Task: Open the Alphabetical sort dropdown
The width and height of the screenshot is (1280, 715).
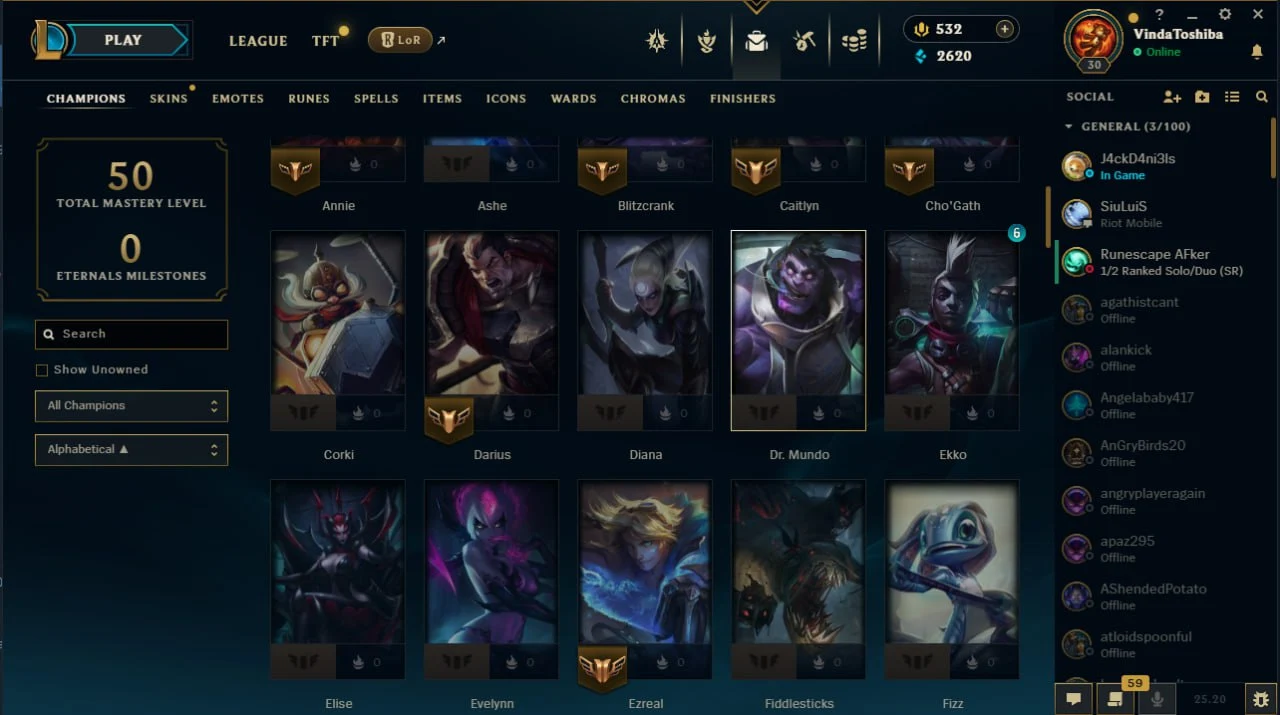Action: click(x=131, y=450)
